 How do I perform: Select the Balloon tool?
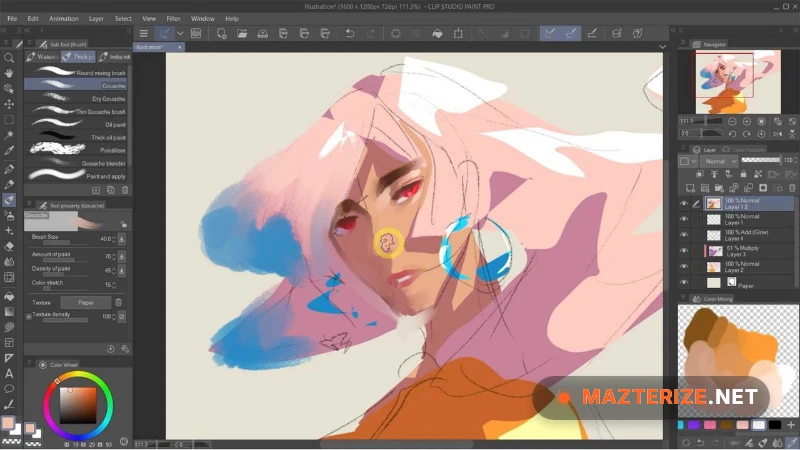pyautogui.click(x=9, y=389)
